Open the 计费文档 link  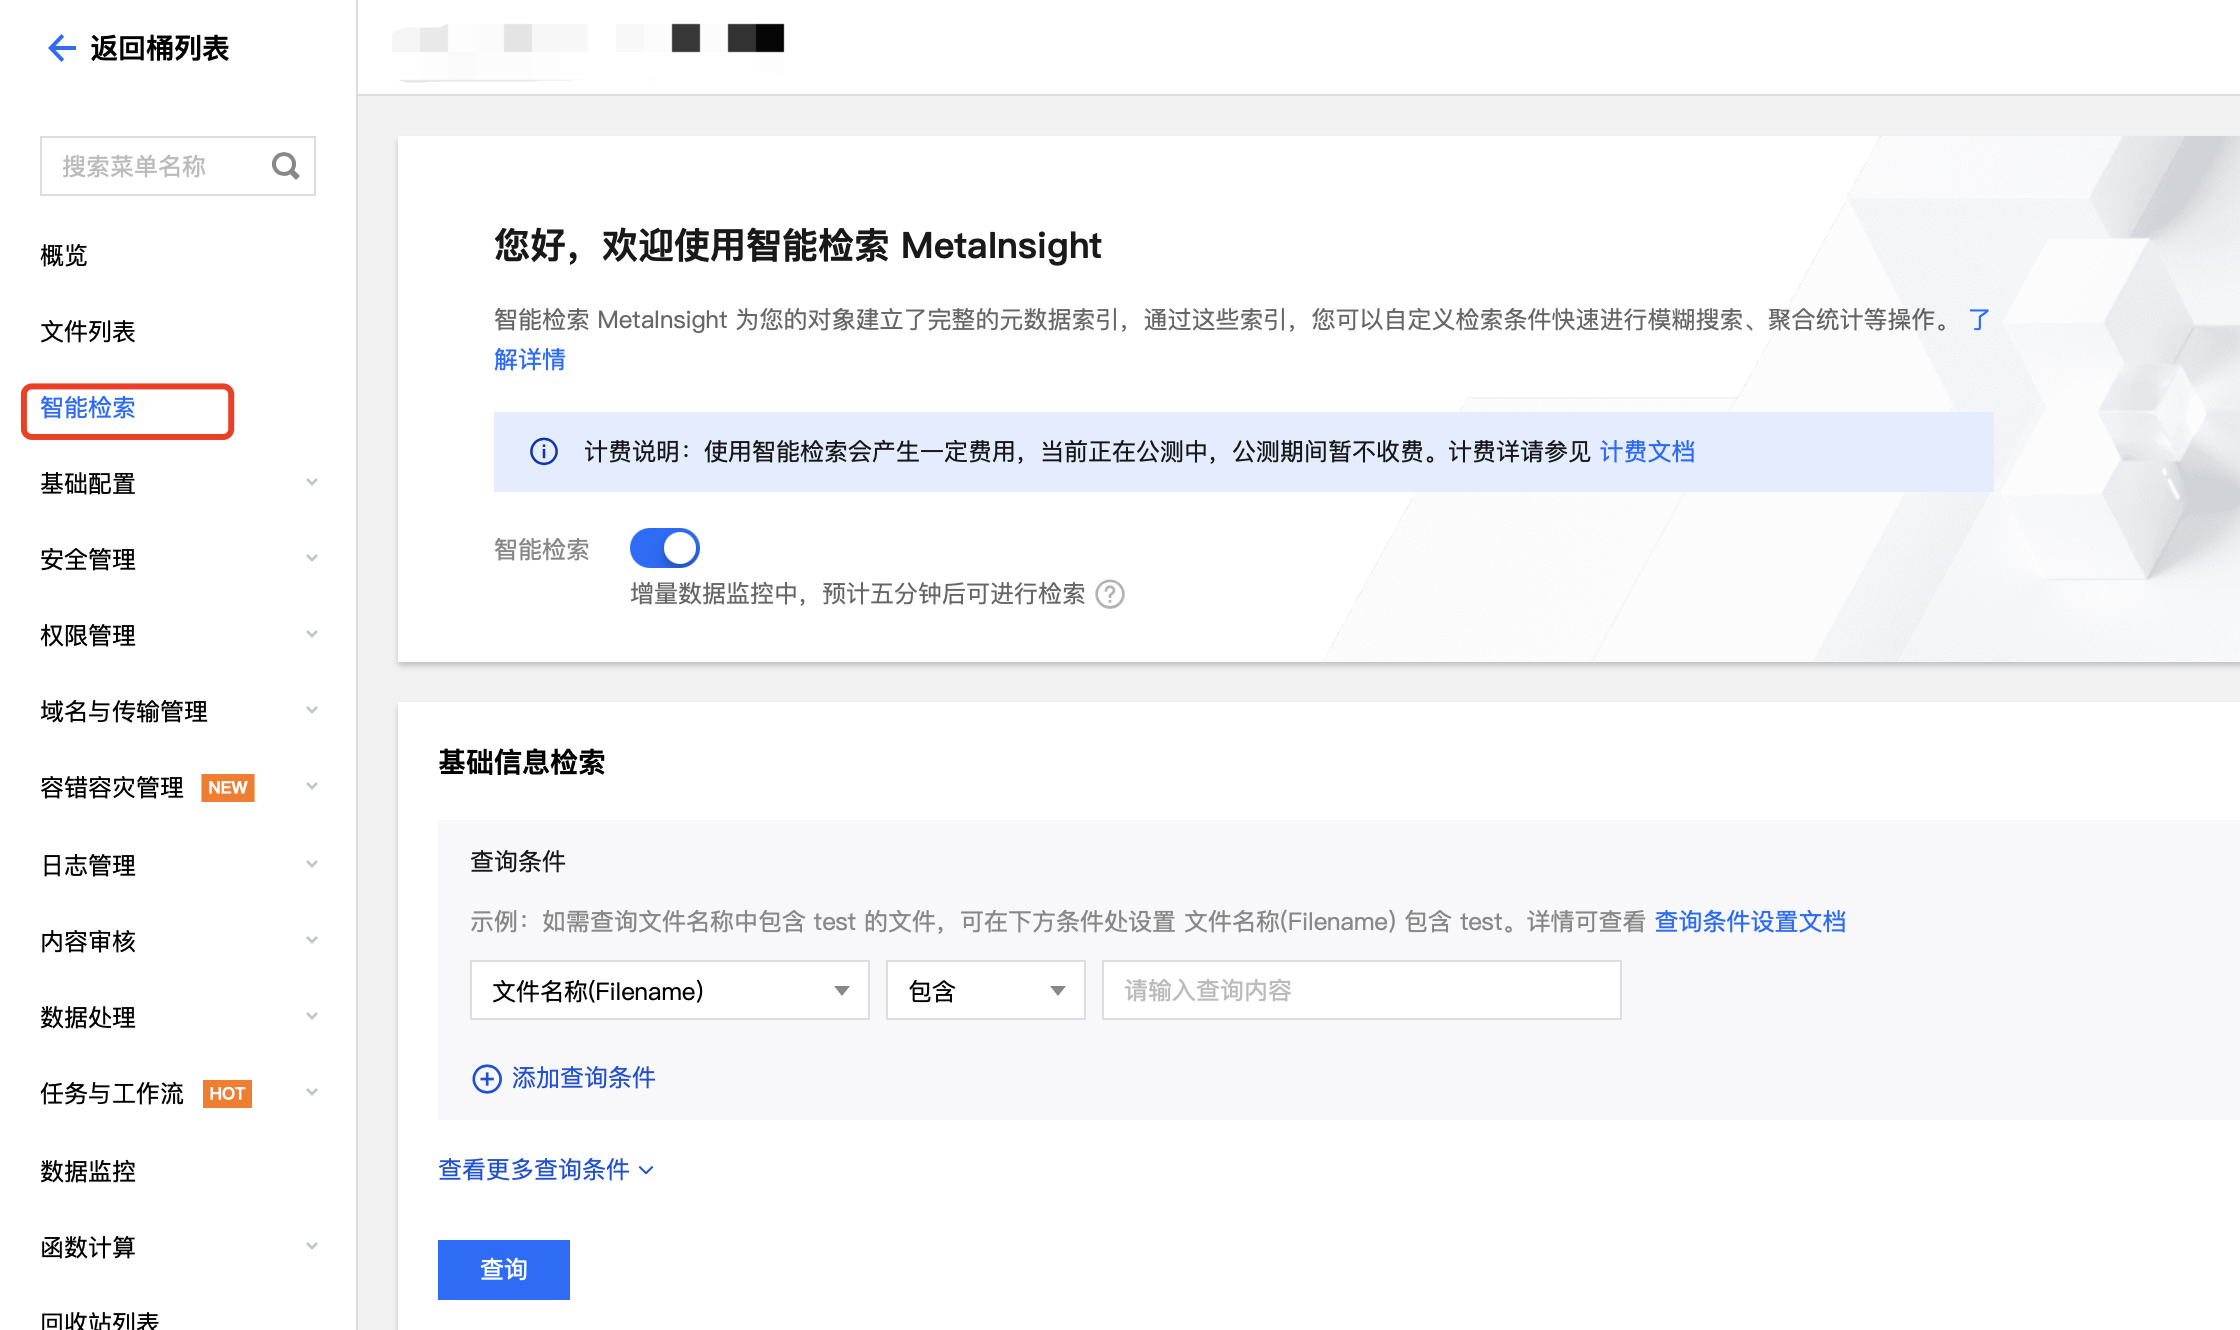tap(1648, 452)
